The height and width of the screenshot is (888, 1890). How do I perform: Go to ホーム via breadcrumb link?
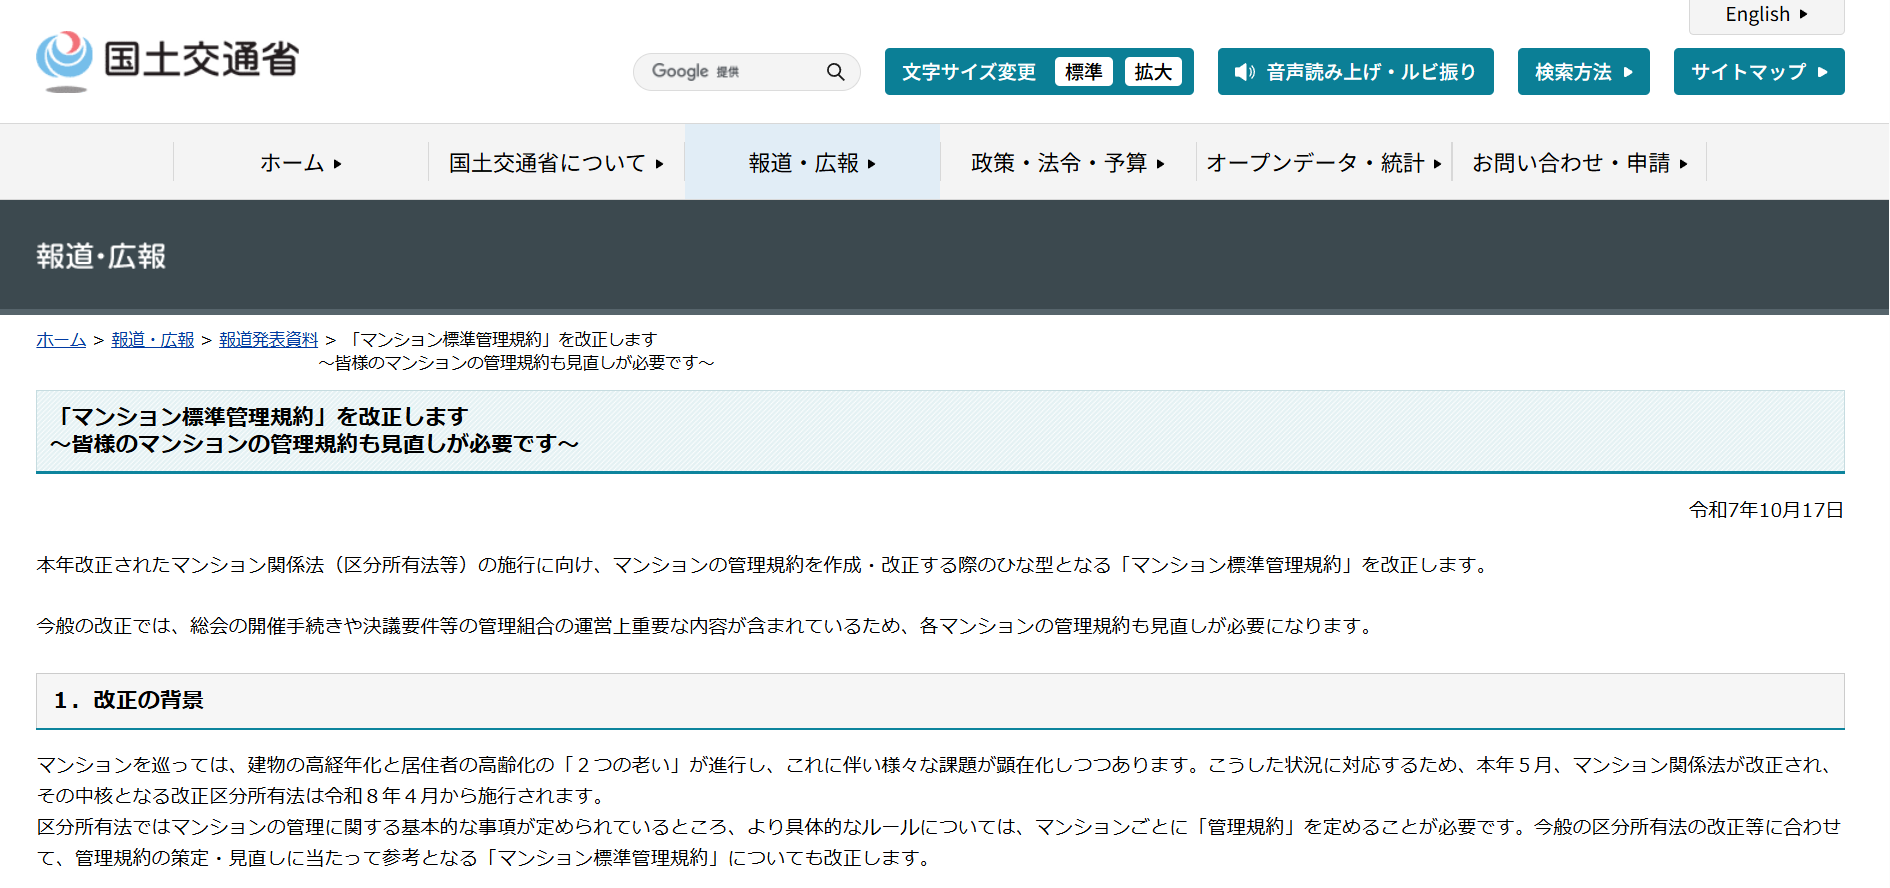(61, 340)
